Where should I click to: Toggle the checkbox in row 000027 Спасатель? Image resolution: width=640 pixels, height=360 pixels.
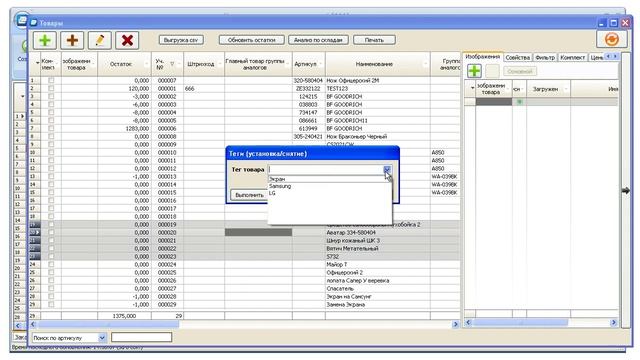[x=51, y=288]
